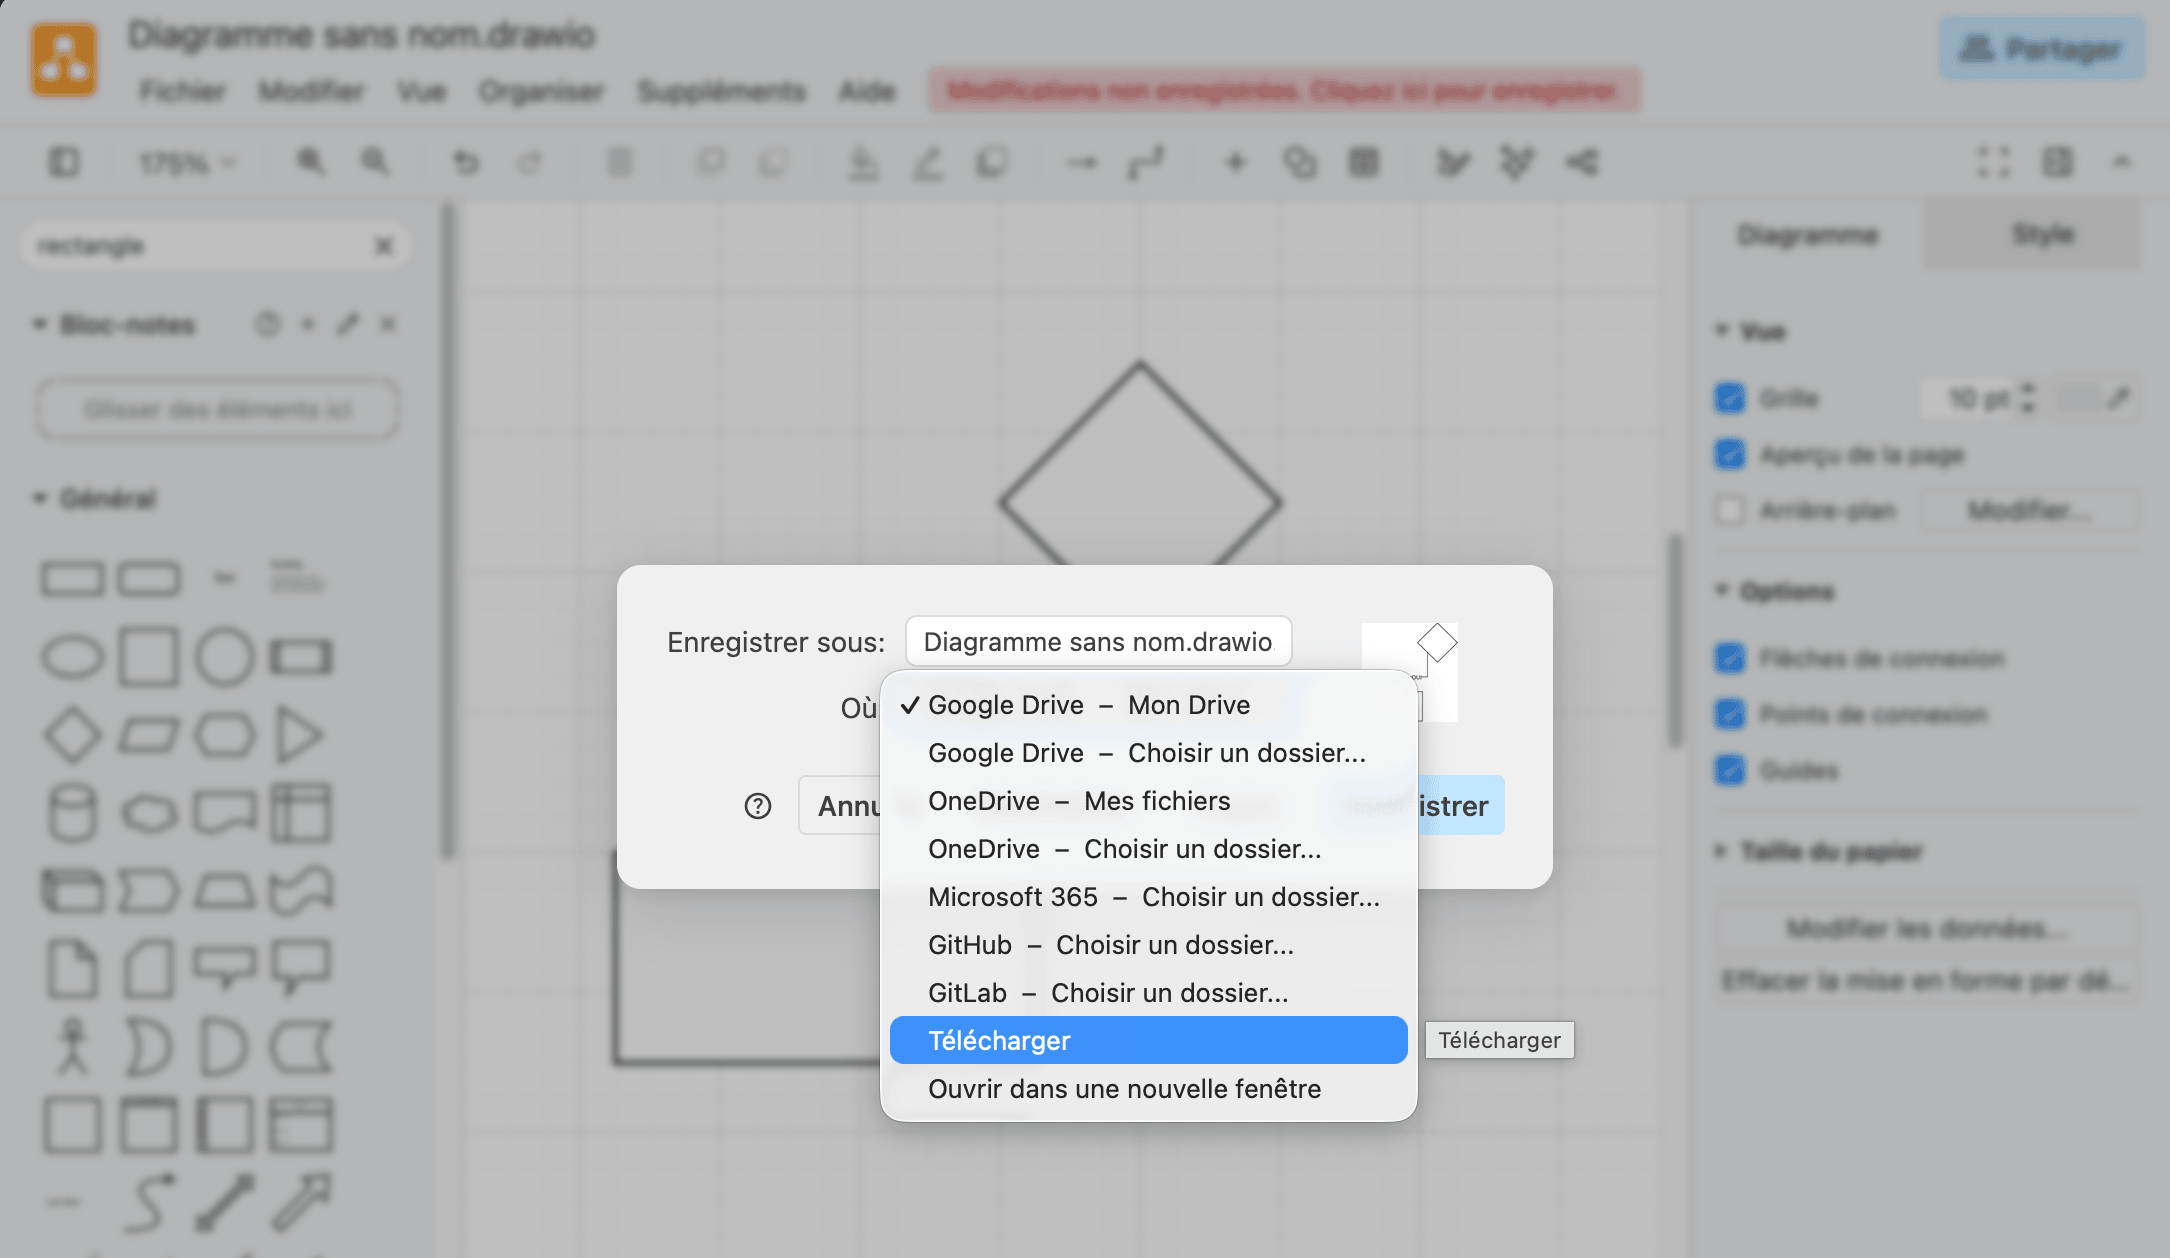This screenshot has width=2170, height=1258.
Task: Open the Suppléments menu
Action: pyautogui.click(x=721, y=91)
